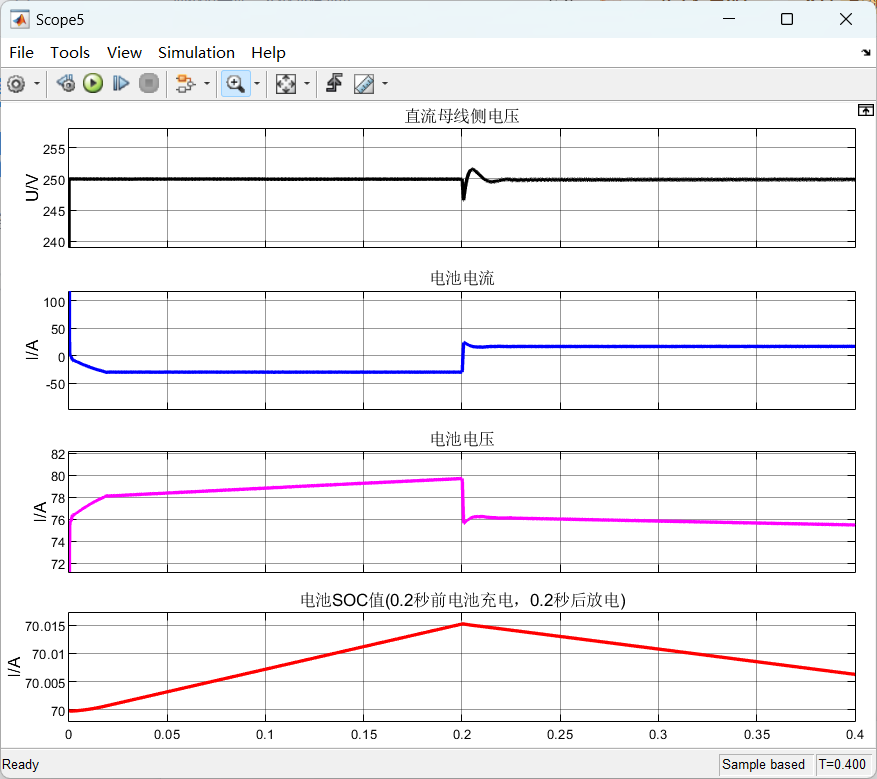Viewport: 877px width, 779px height.
Task: Run the simulation with the Play button
Action: click(x=93, y=84)
